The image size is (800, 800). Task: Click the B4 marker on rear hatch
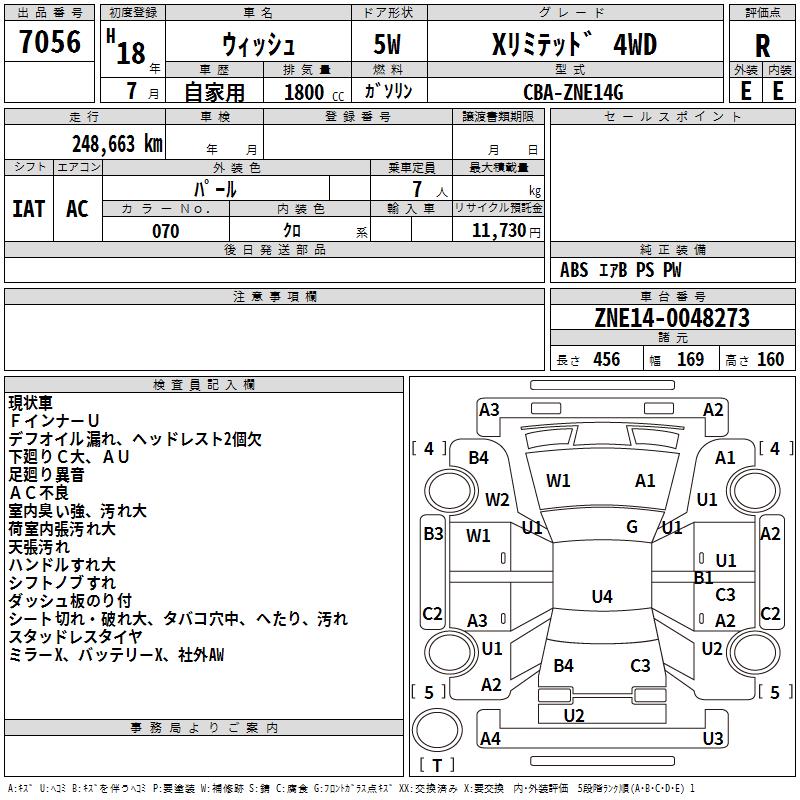pos(563,665)
